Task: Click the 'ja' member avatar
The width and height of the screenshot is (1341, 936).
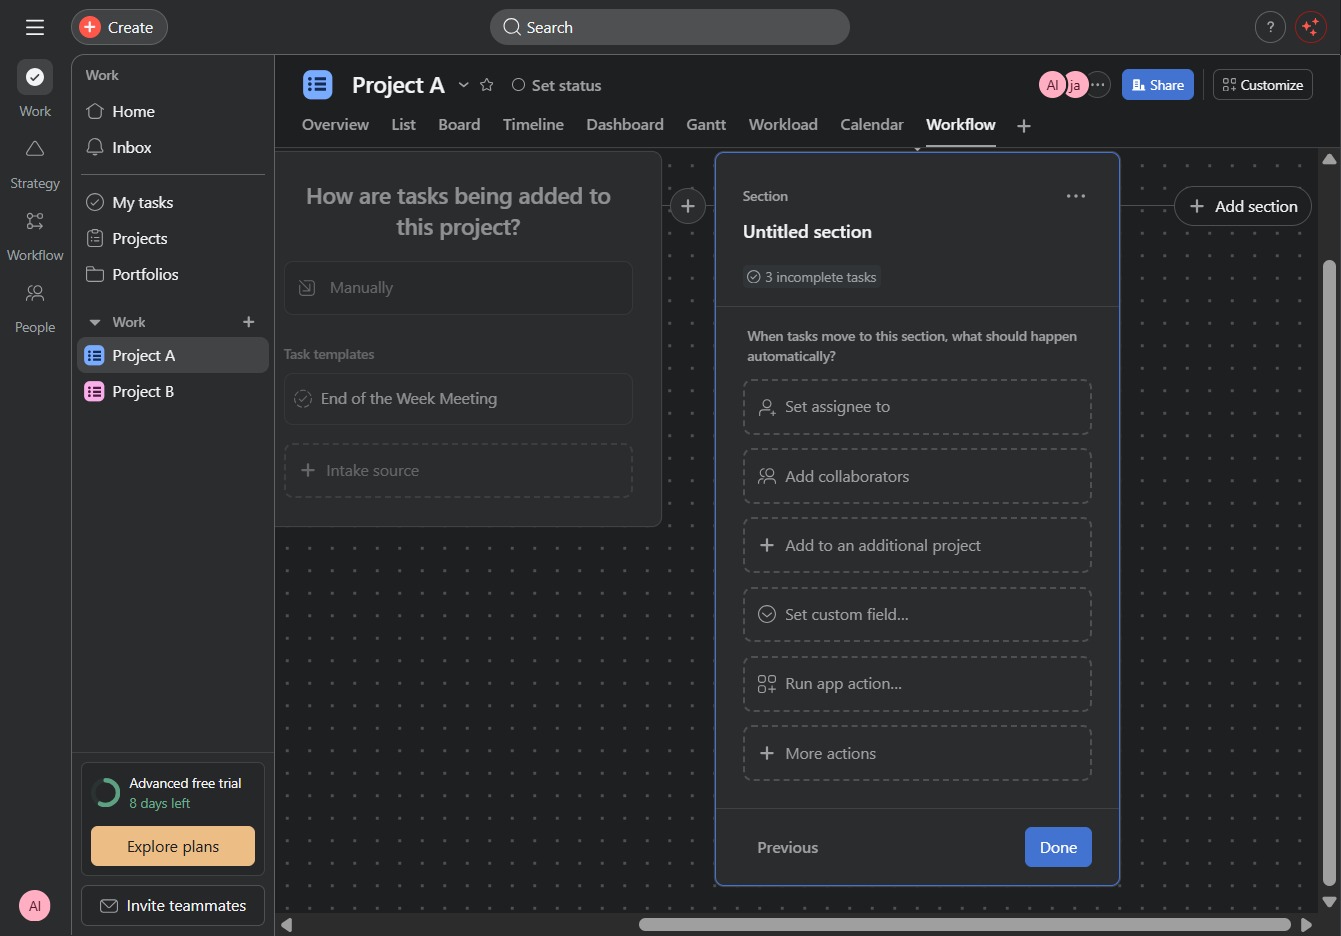Action: click(1075, 85)
